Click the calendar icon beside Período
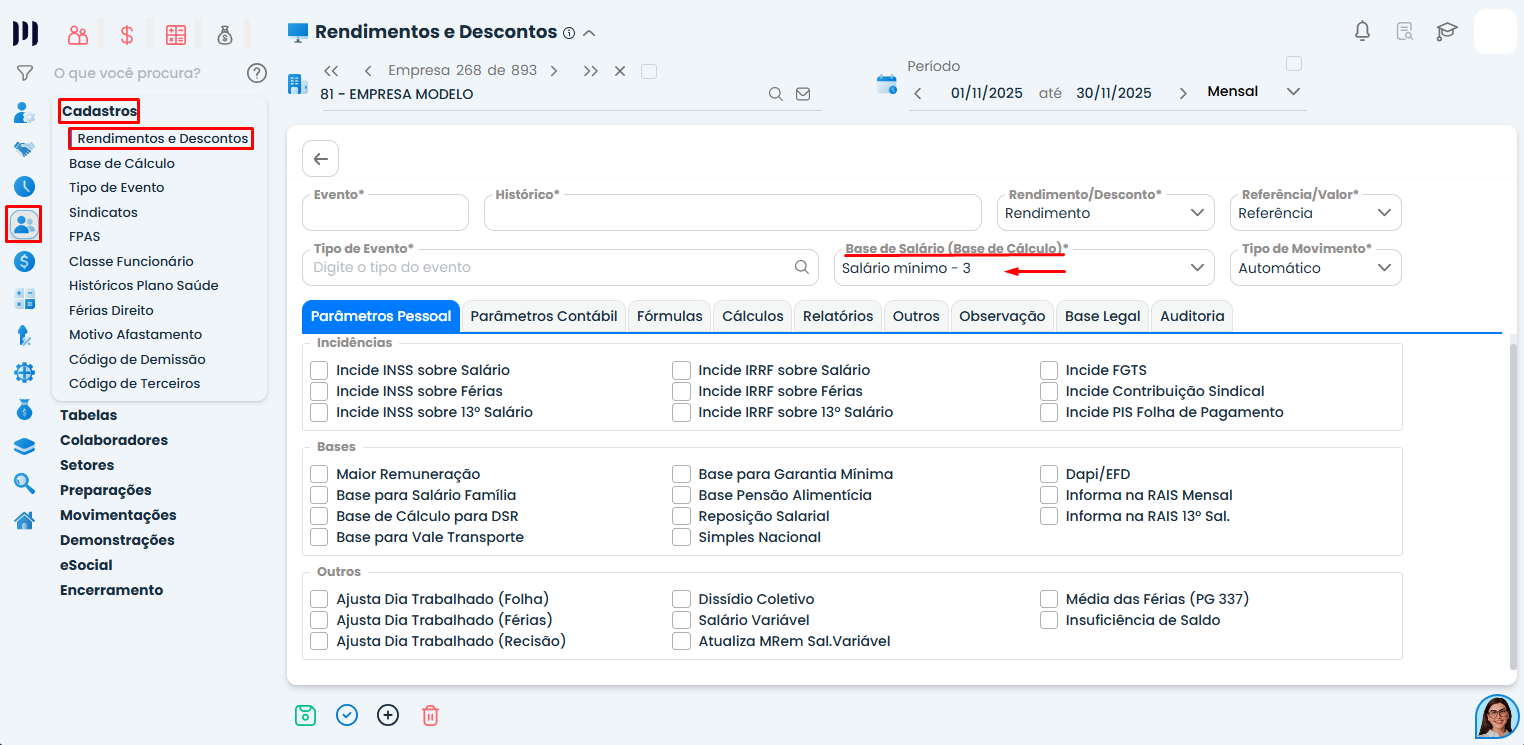The image size is (1524, 745). point(887,84)
